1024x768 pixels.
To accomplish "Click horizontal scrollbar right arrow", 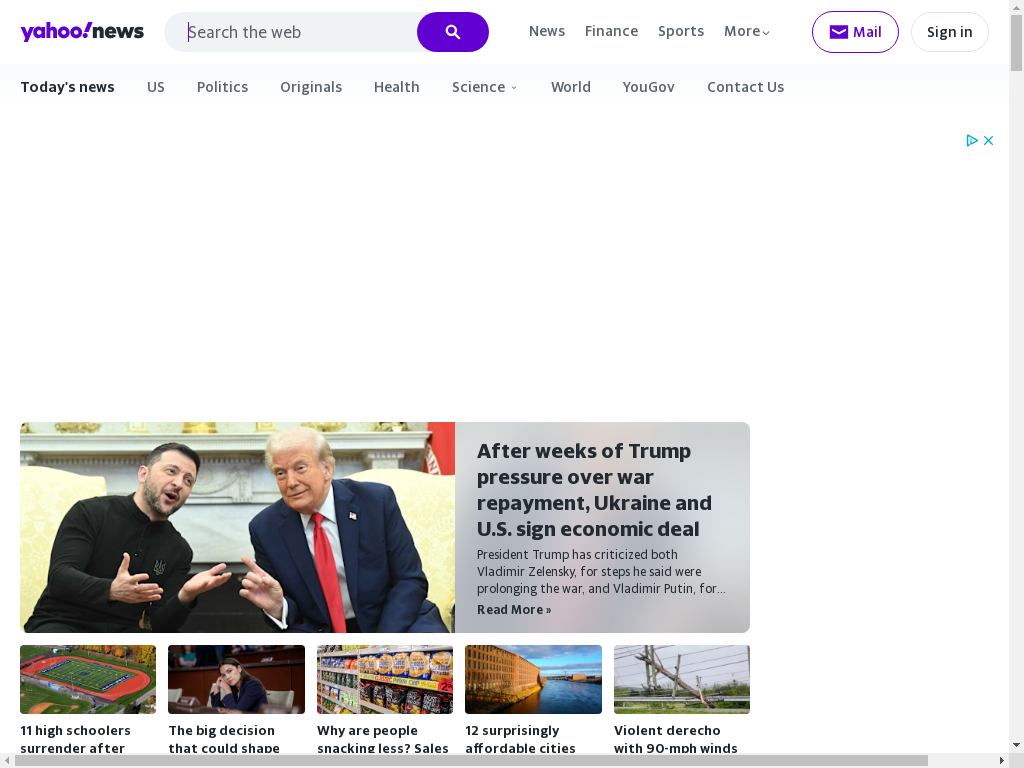I will click(1002, 761).
